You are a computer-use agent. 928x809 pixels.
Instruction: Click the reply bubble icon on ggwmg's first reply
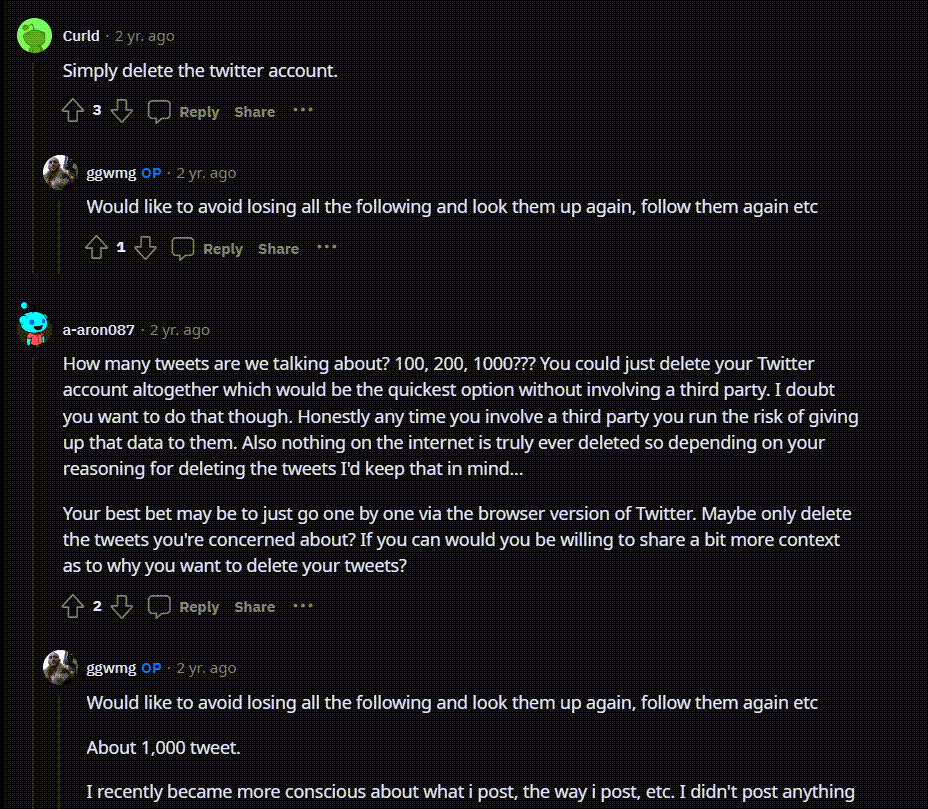point(183,248)
